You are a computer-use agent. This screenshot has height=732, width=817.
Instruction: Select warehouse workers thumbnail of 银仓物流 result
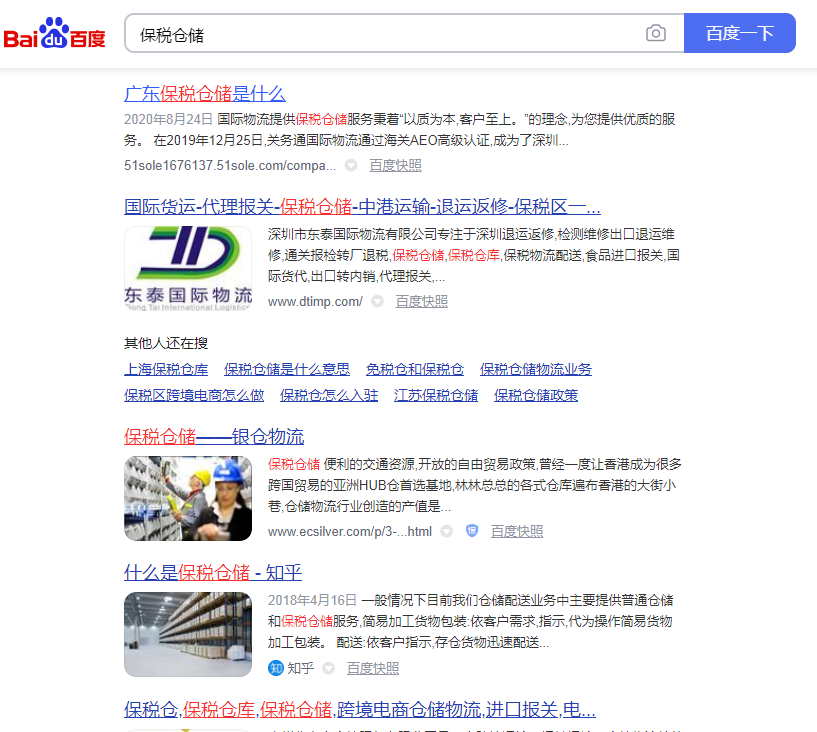188,499
